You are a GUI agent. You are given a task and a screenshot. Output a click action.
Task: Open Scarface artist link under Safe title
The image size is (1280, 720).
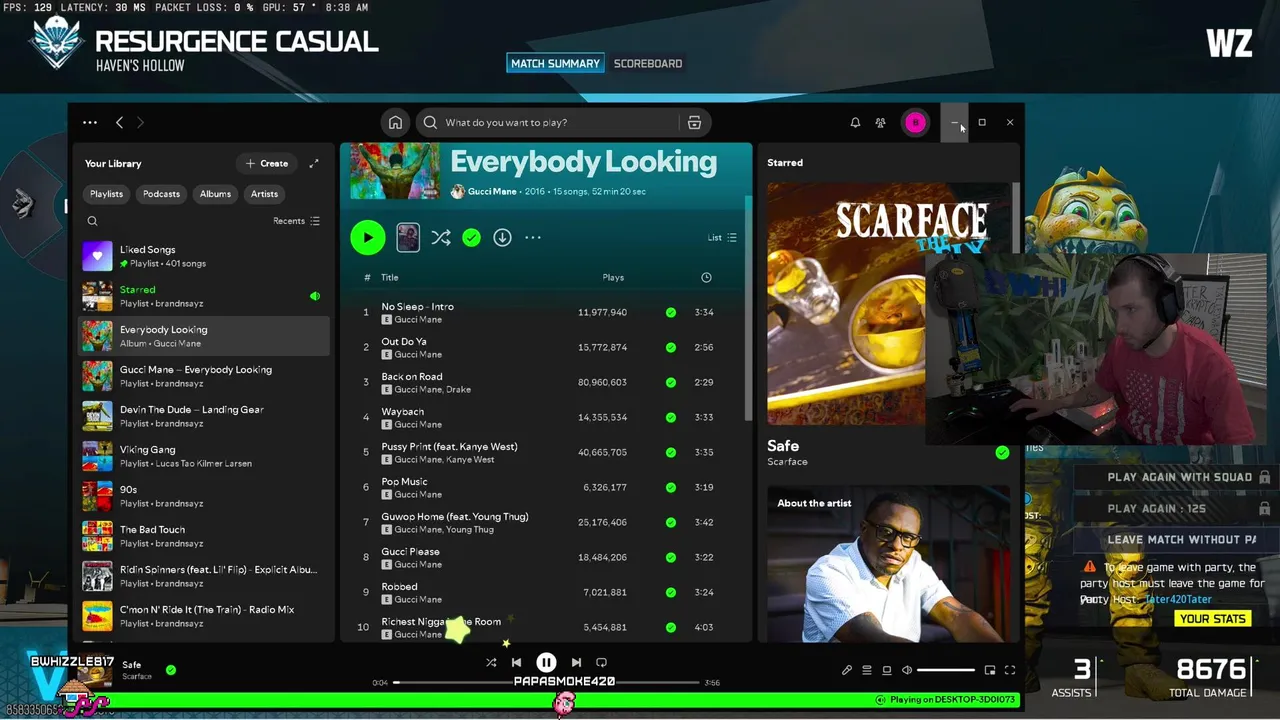787,462
